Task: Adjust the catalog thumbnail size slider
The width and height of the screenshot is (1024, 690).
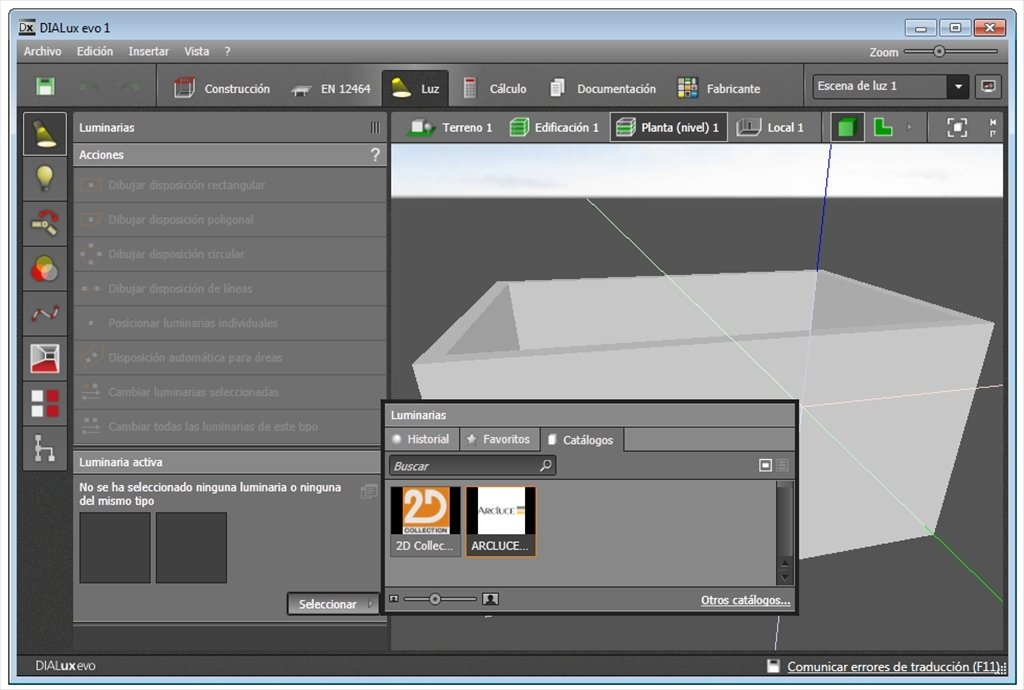Action: (434, 599)
